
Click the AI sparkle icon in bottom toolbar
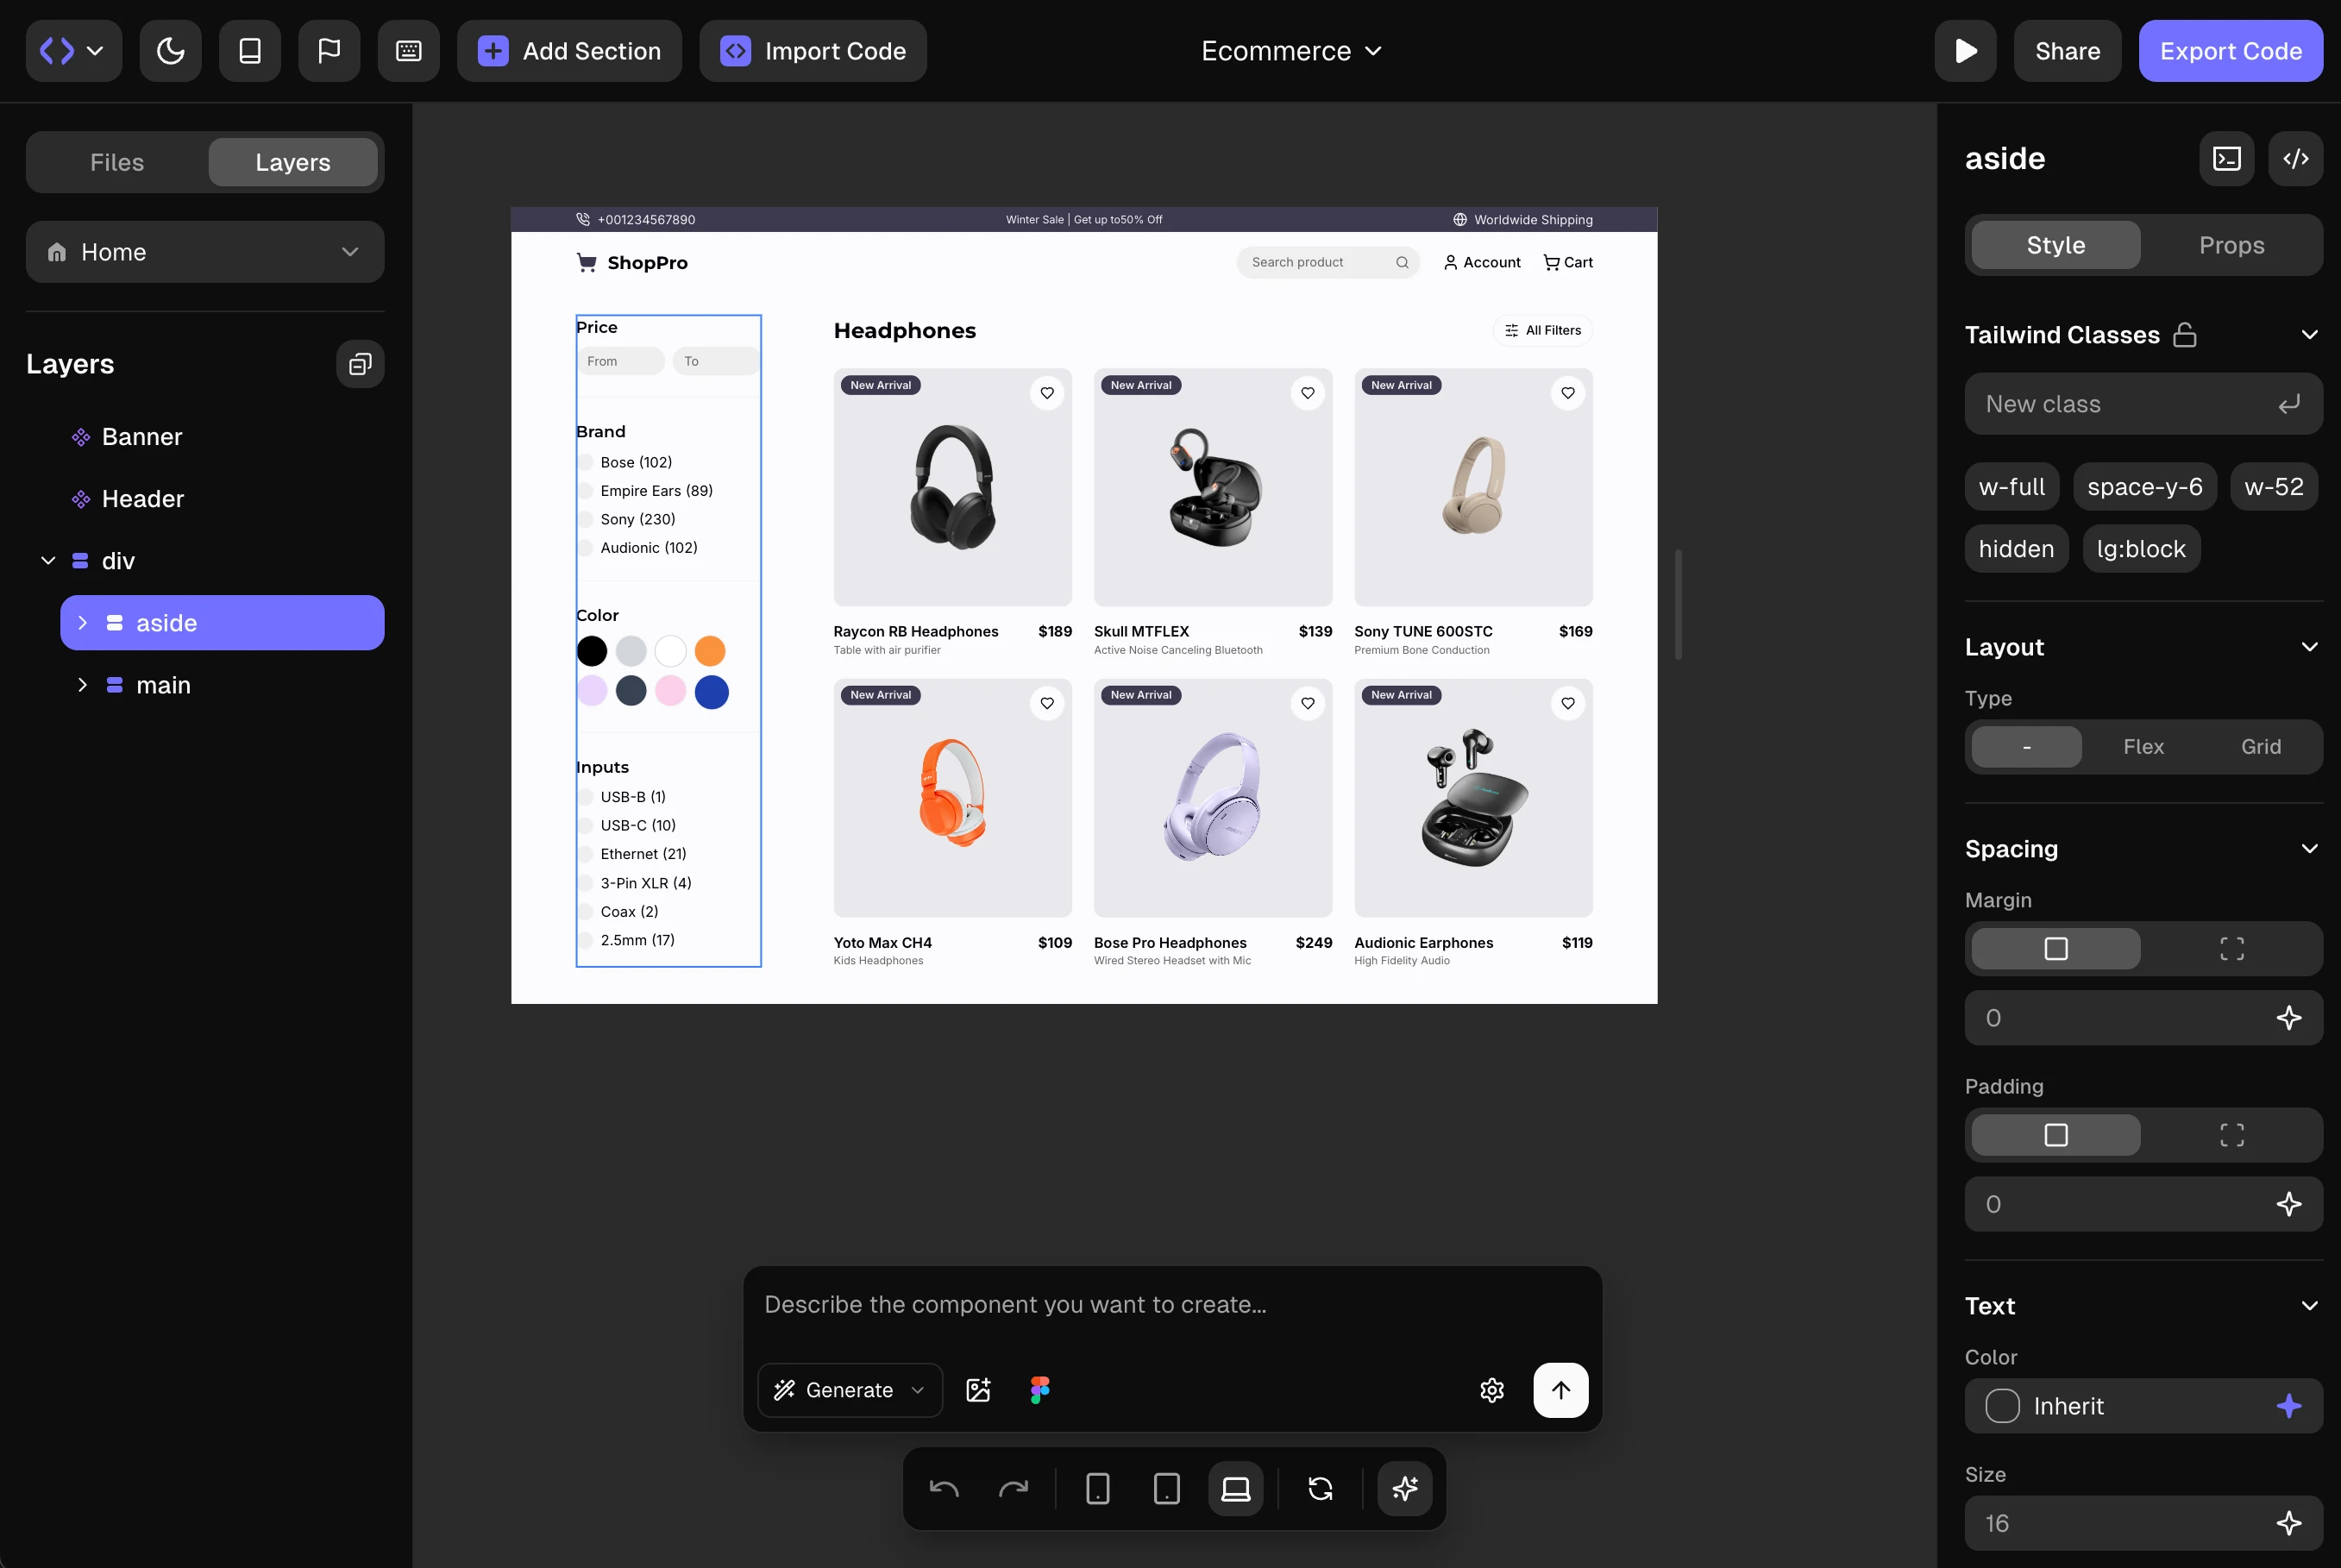1405,1489
